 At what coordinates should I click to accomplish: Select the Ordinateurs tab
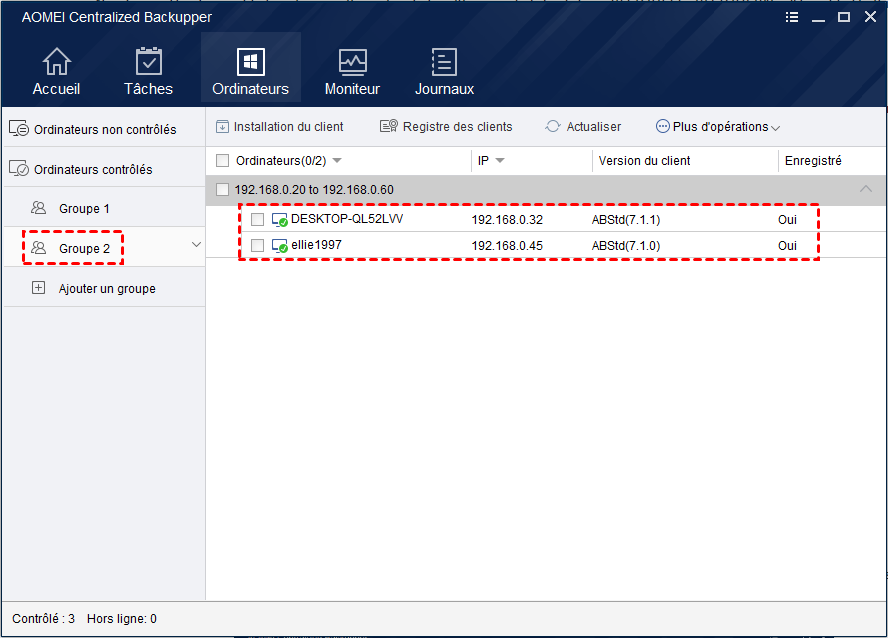pyautogui.click(x=250, y=67)
